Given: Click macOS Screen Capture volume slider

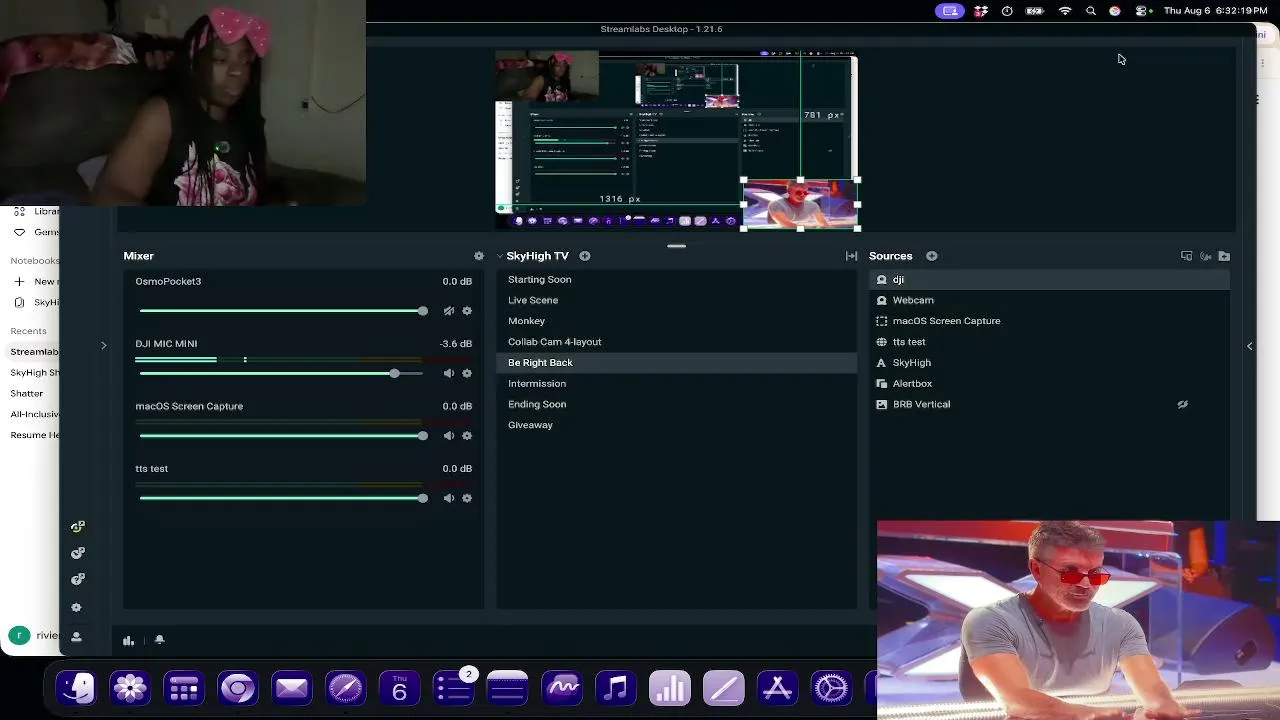Looking at the screenshot, I should (x=283, y=436).
